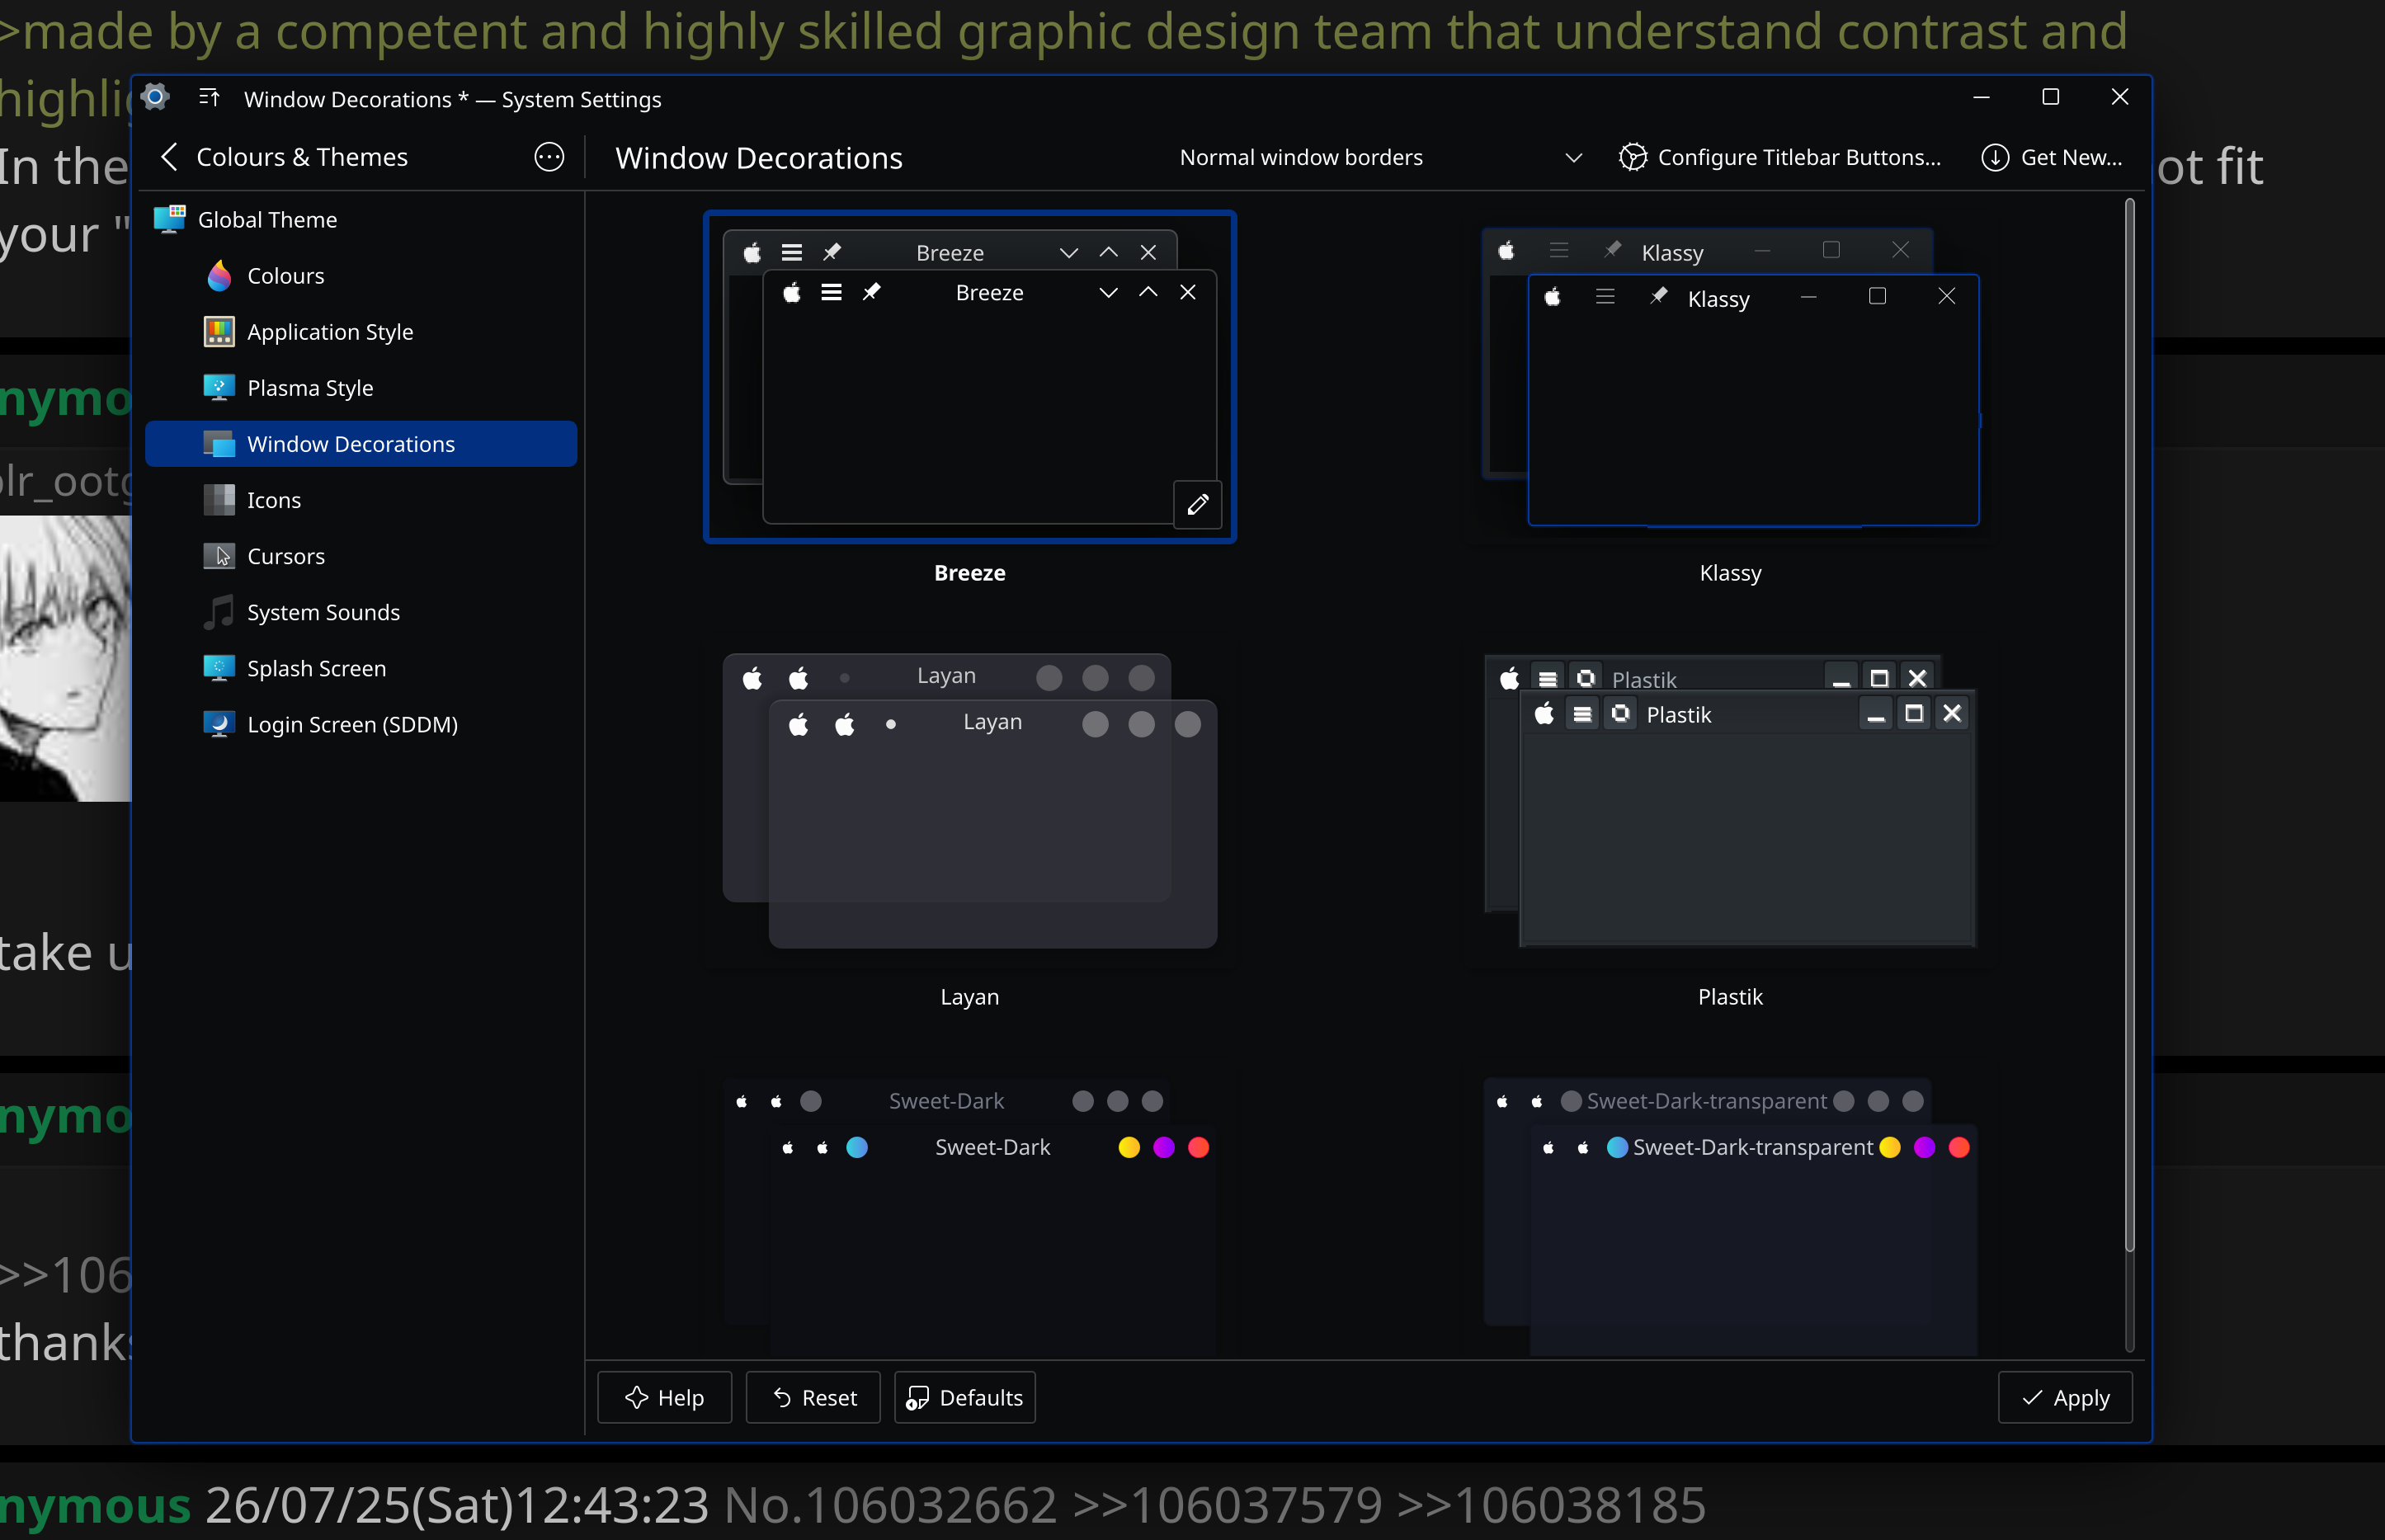Click the Get New download icon

tap(1994, 157)
